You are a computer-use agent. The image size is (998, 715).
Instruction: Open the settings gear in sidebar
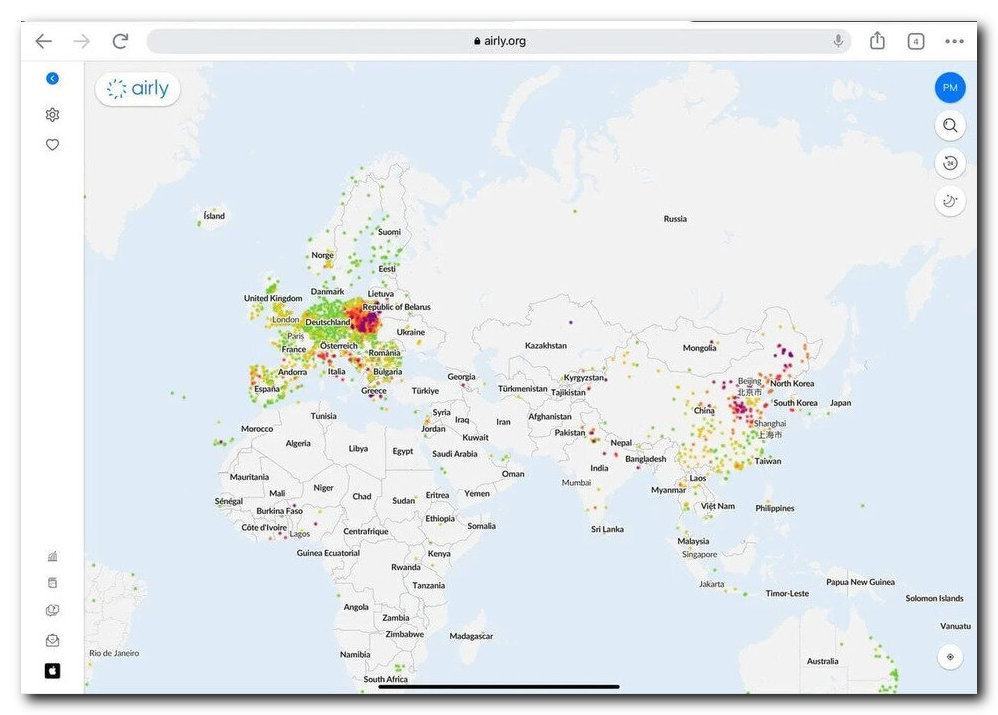point(52,115)
